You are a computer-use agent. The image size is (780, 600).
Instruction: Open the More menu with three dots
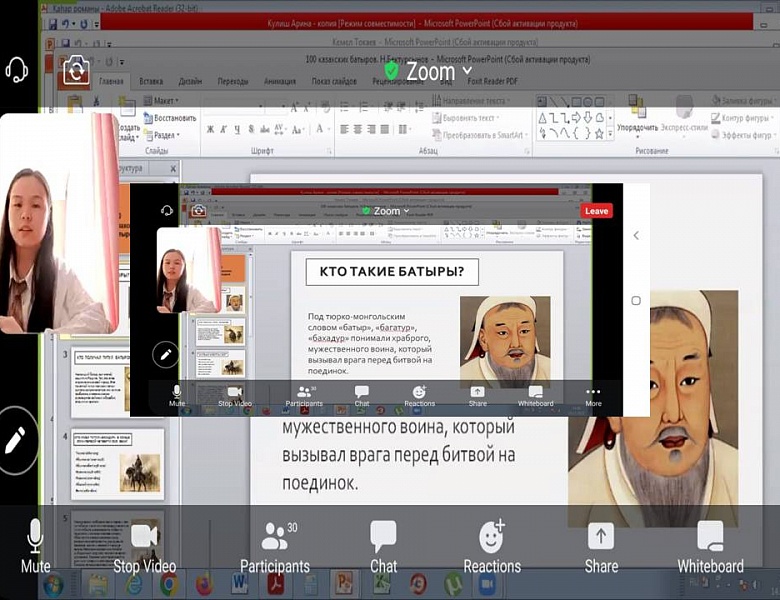pyautogui.click(x=593, y=396)
